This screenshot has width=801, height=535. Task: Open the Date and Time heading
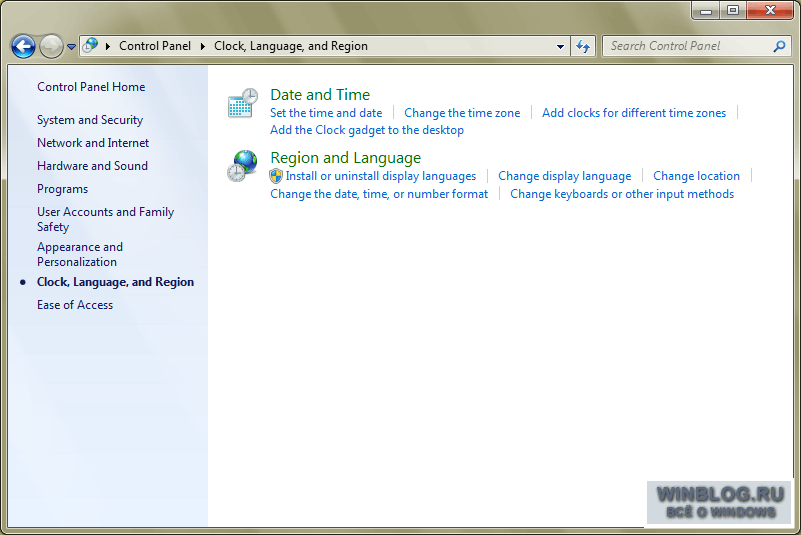coord(320,95)
